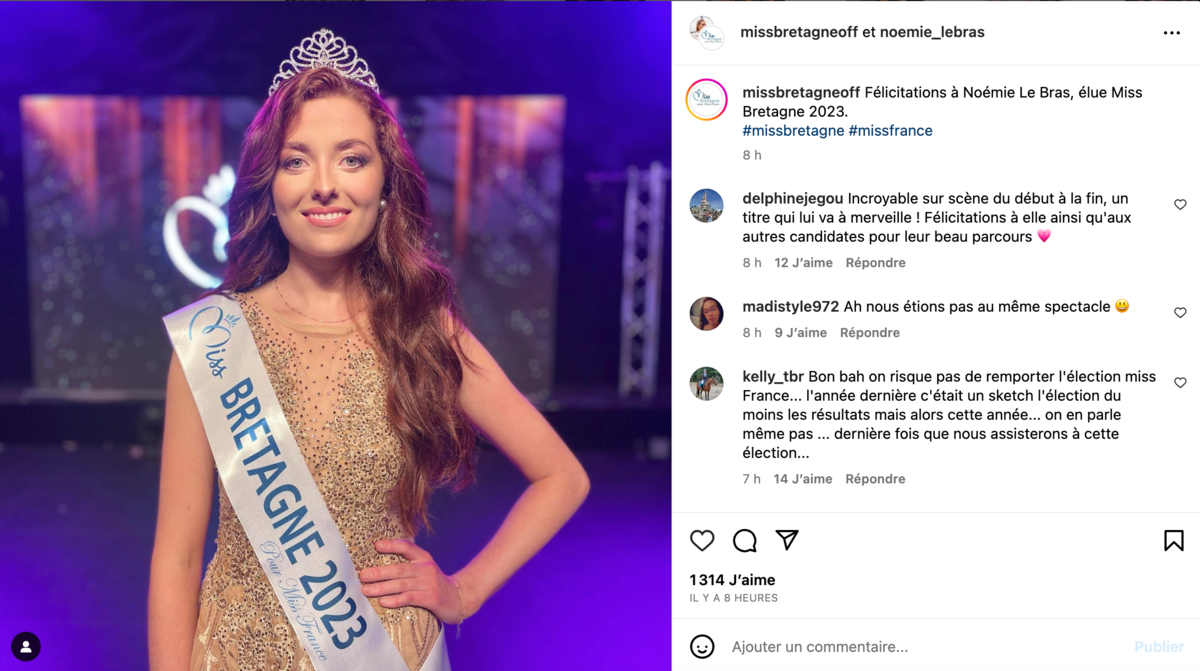Like madistyle972's comment heart
Viewport: 1200px width, 671px height.
(x=1180, y=313)
